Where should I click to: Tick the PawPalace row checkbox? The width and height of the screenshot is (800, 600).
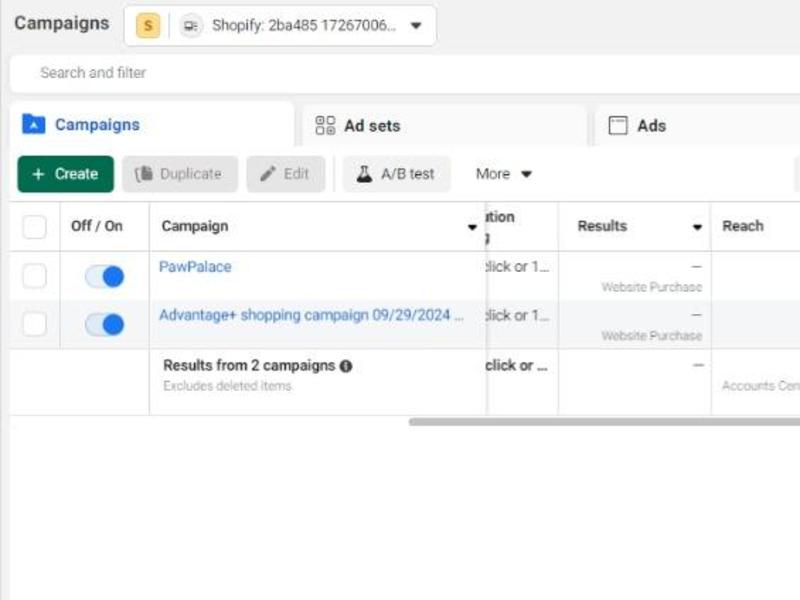pyautogui.click(x=35, y=276)
